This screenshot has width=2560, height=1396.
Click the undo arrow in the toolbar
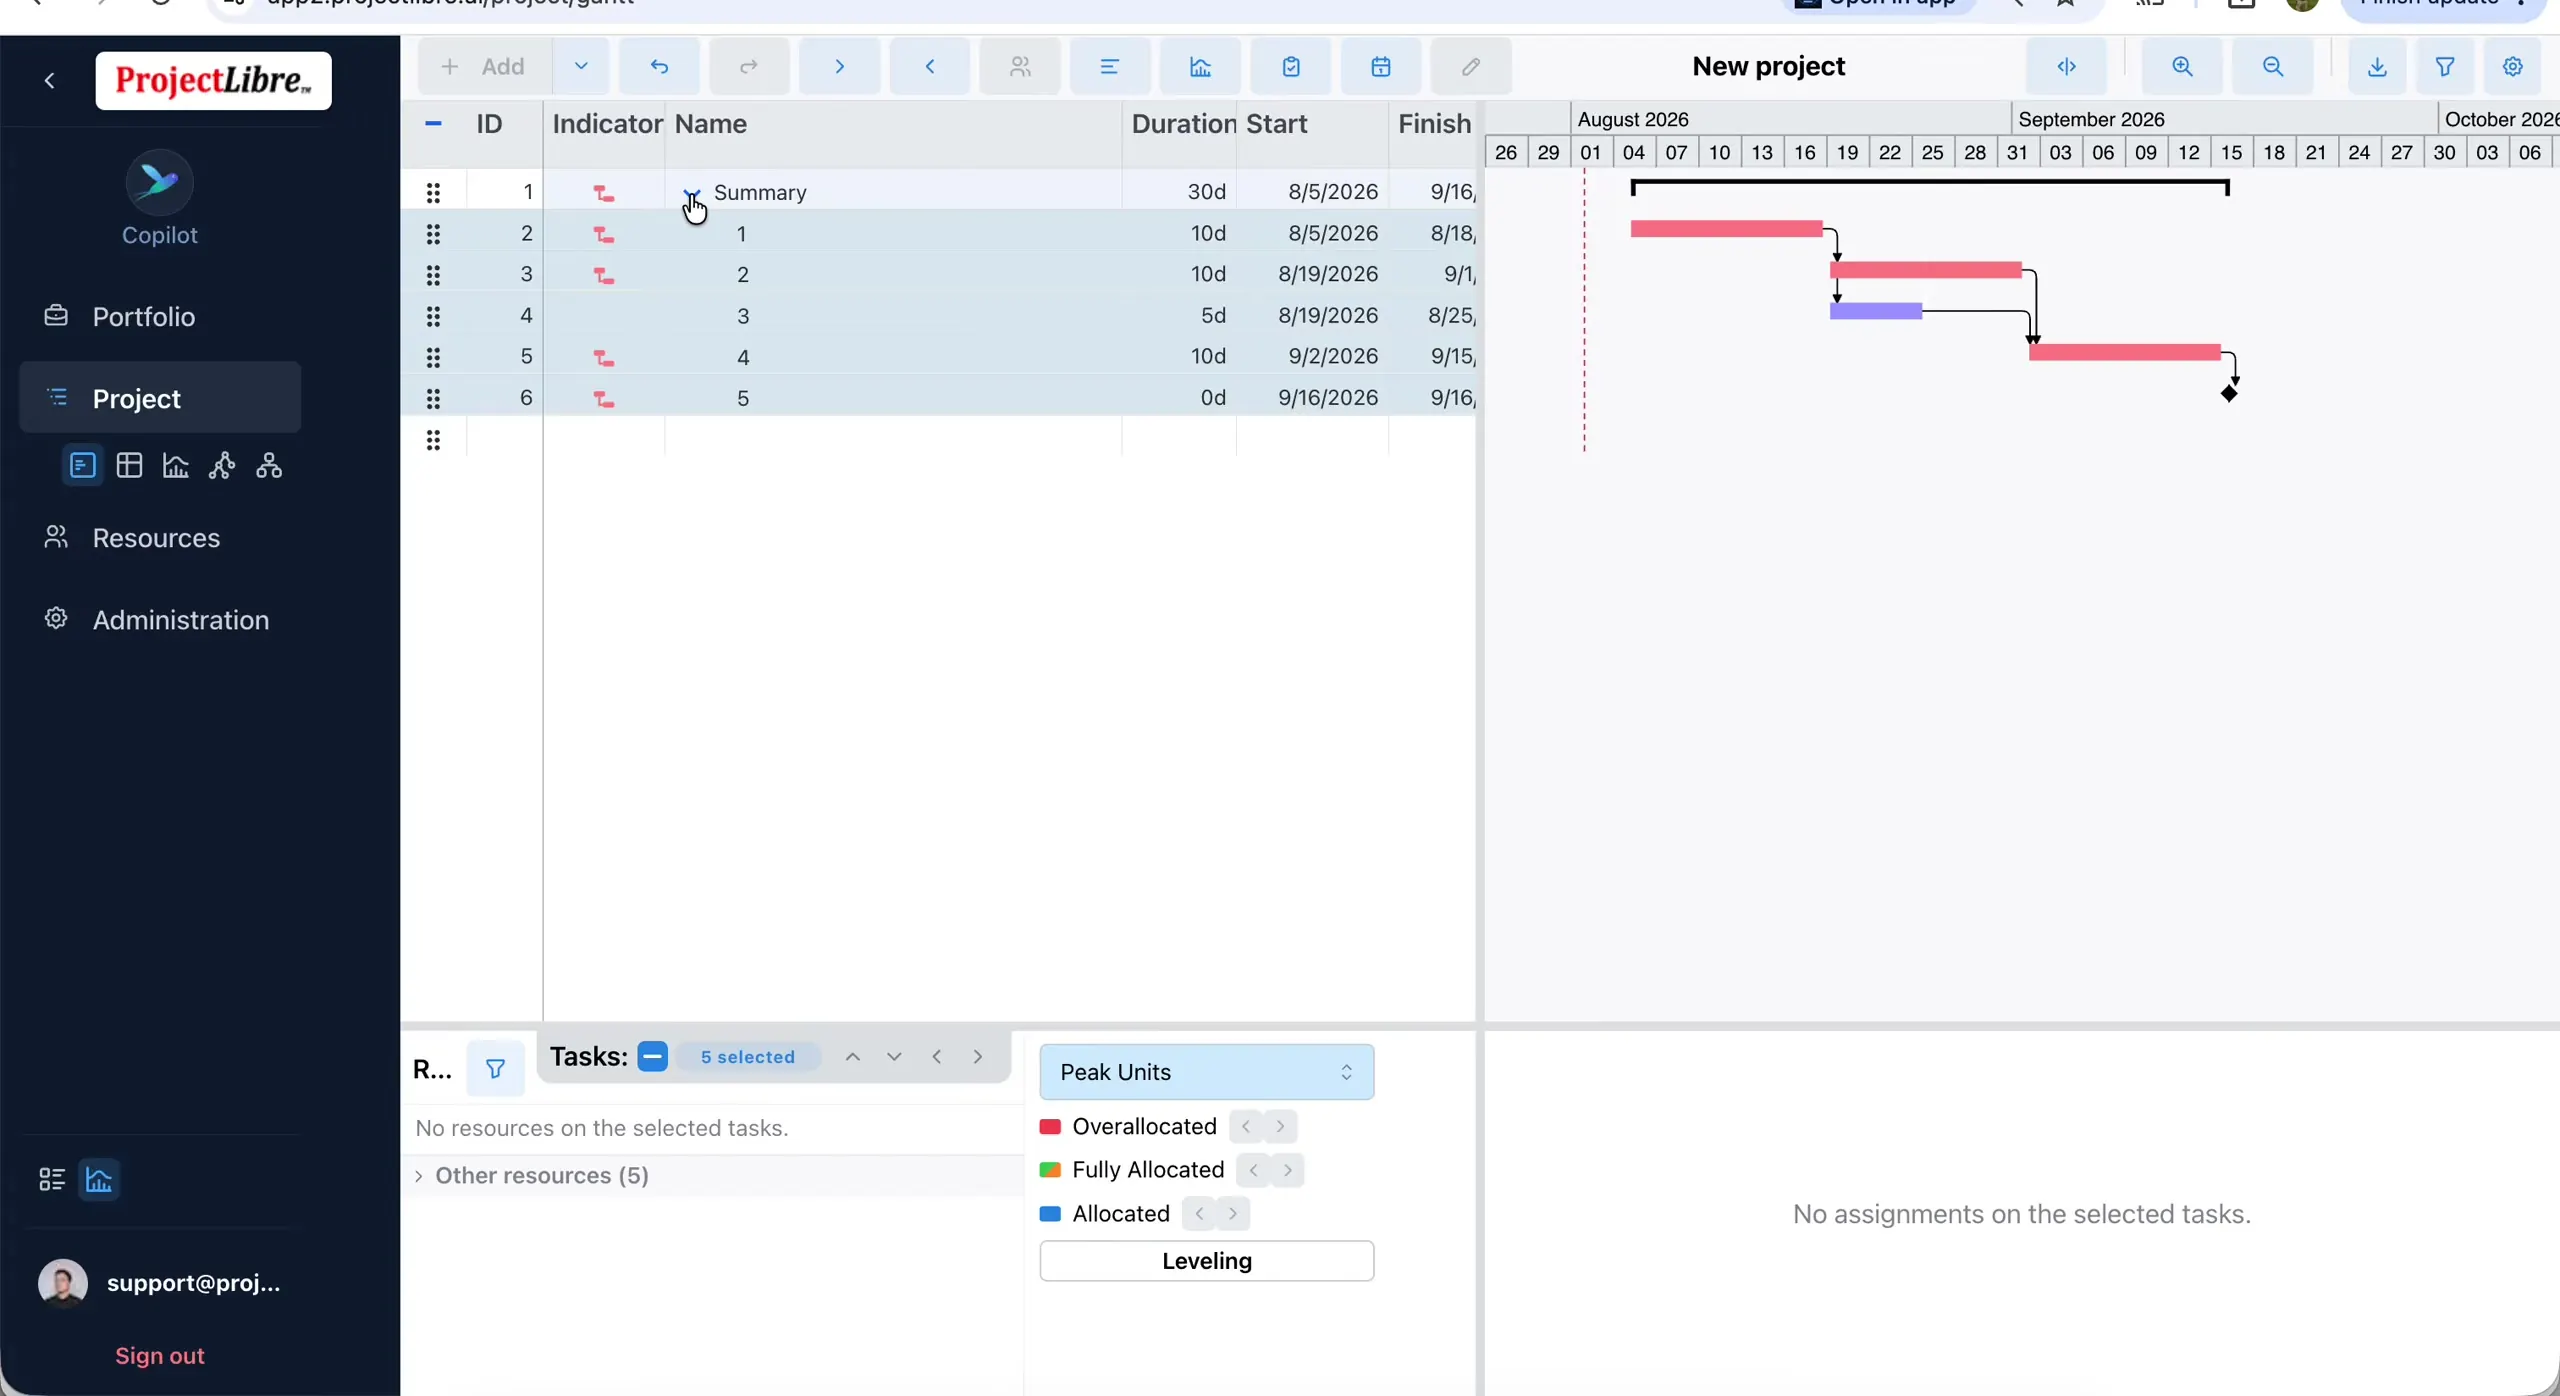click(659, 67)
